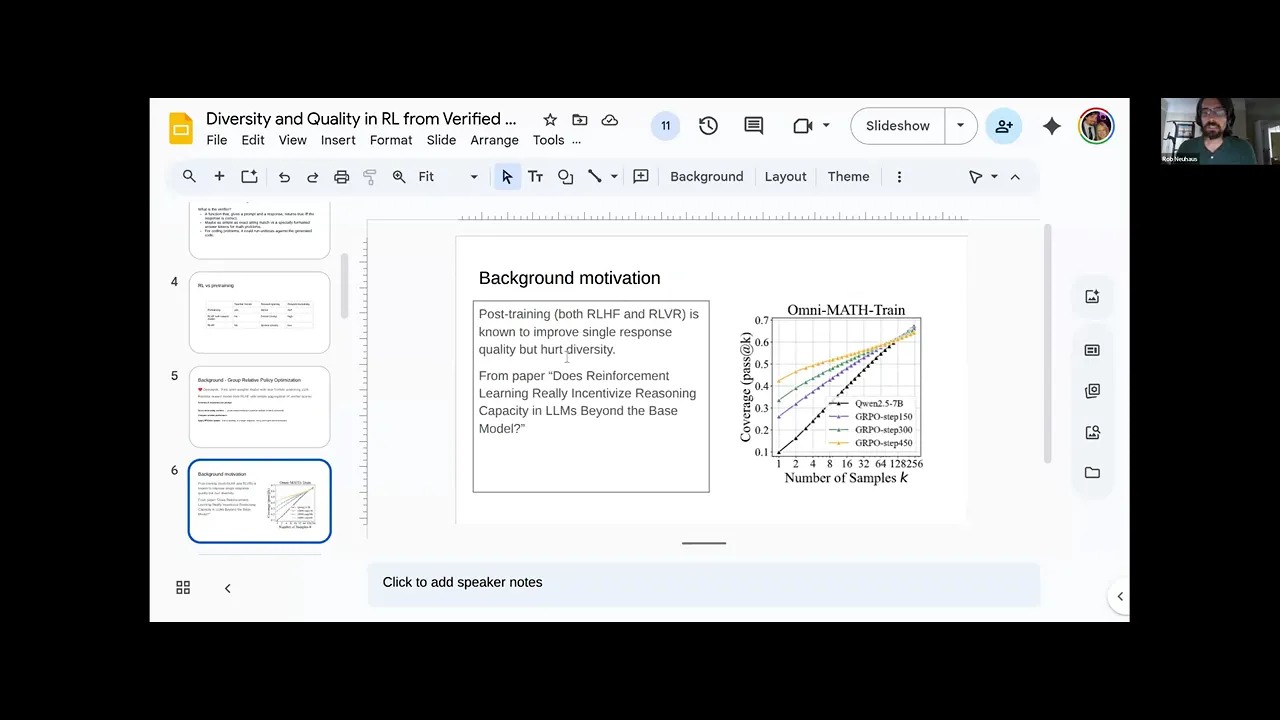Open the pointer mode tool

[x=975, y=177]
